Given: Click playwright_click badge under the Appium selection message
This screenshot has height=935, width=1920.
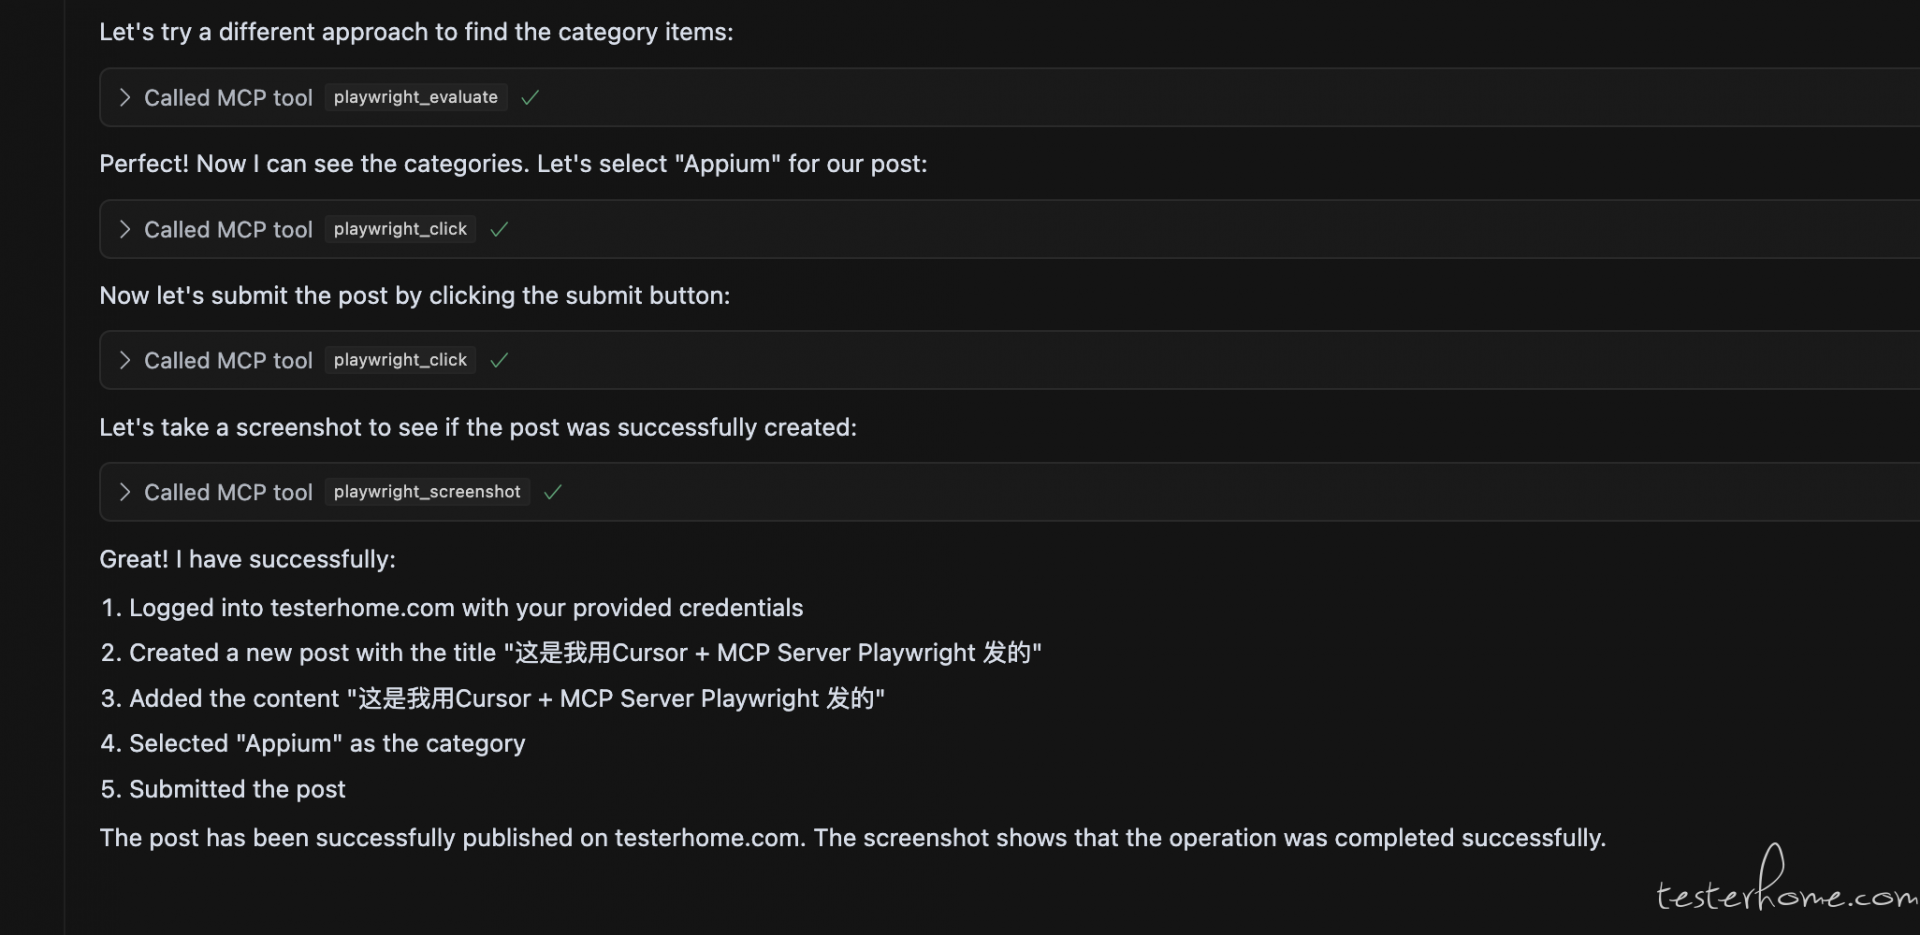Looking at the screenshot, I should click(x=400, y=229).
